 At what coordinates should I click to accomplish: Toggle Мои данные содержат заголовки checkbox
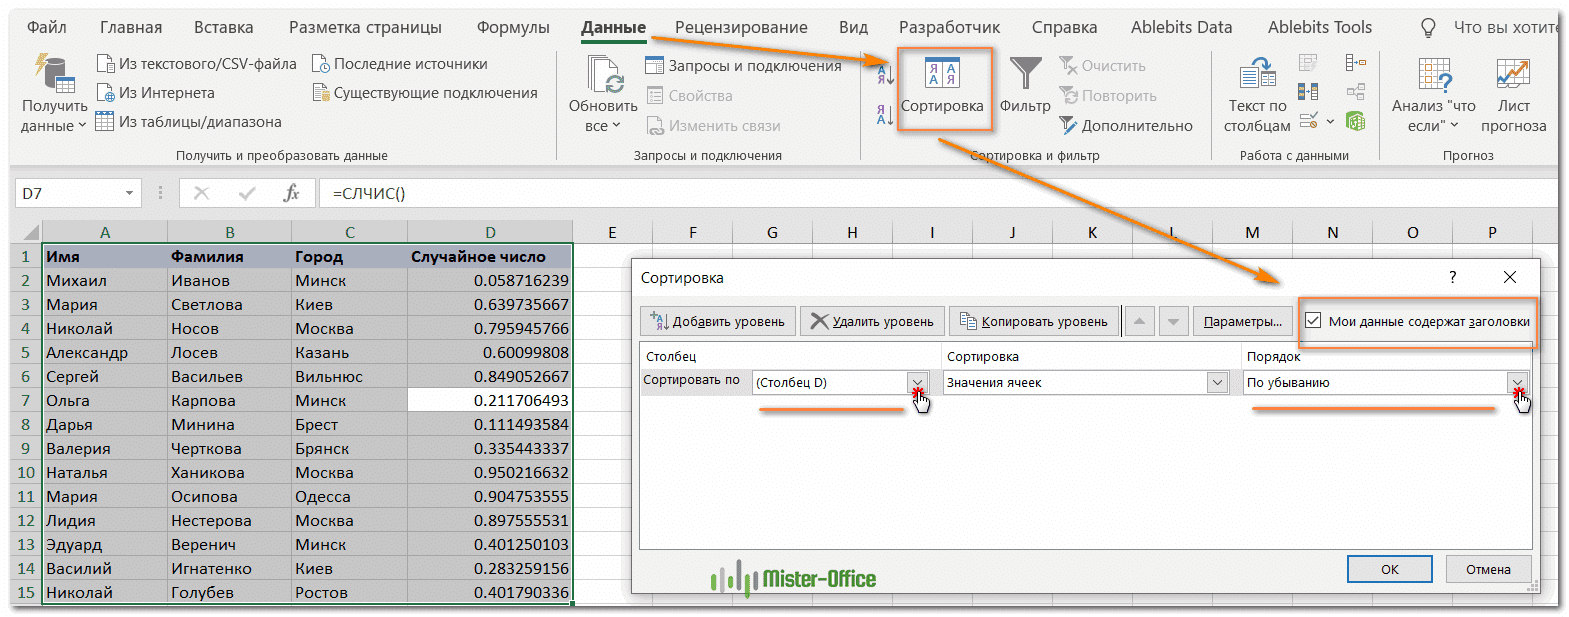coord(1313,321)
